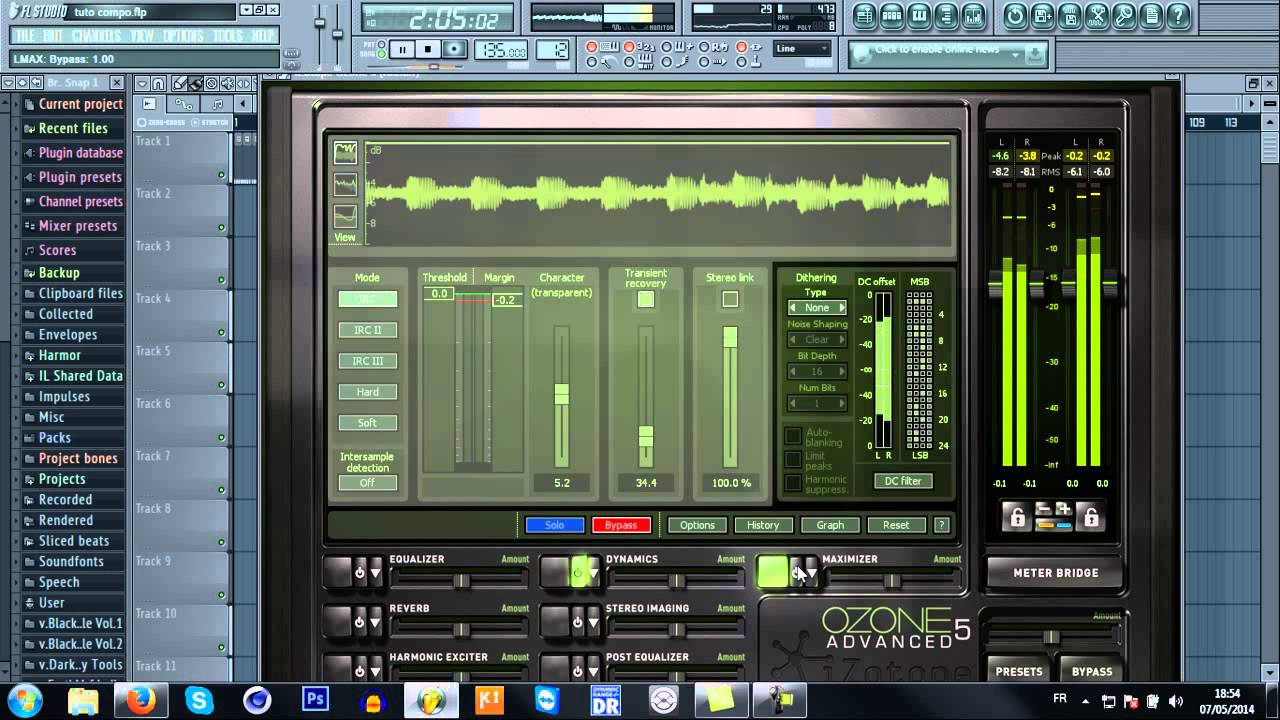This screenshot has height=720, width=1280.
Task: Open the Maximizer module preset dropdown arrow
Action: [x=811, y=572]
